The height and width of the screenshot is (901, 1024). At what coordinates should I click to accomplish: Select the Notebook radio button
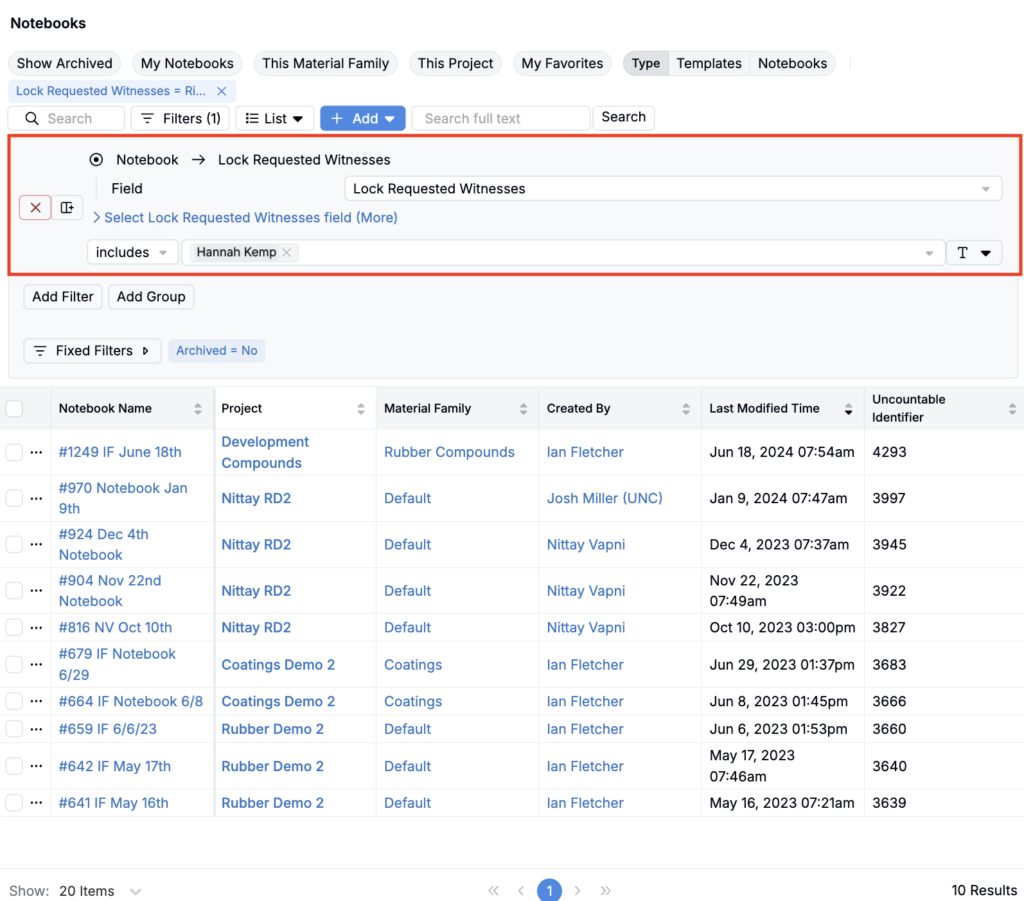pos(96,160)
